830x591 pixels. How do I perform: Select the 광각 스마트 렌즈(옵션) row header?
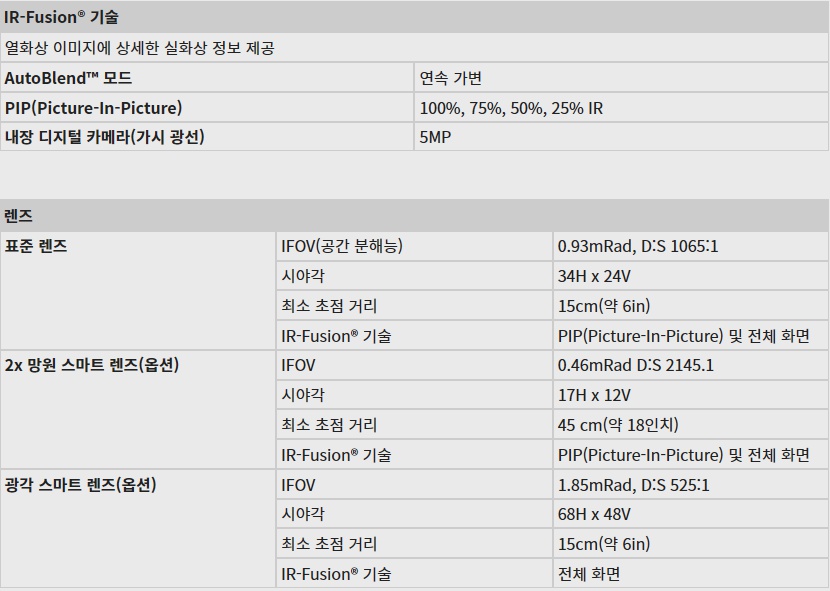tap(80, 485)
